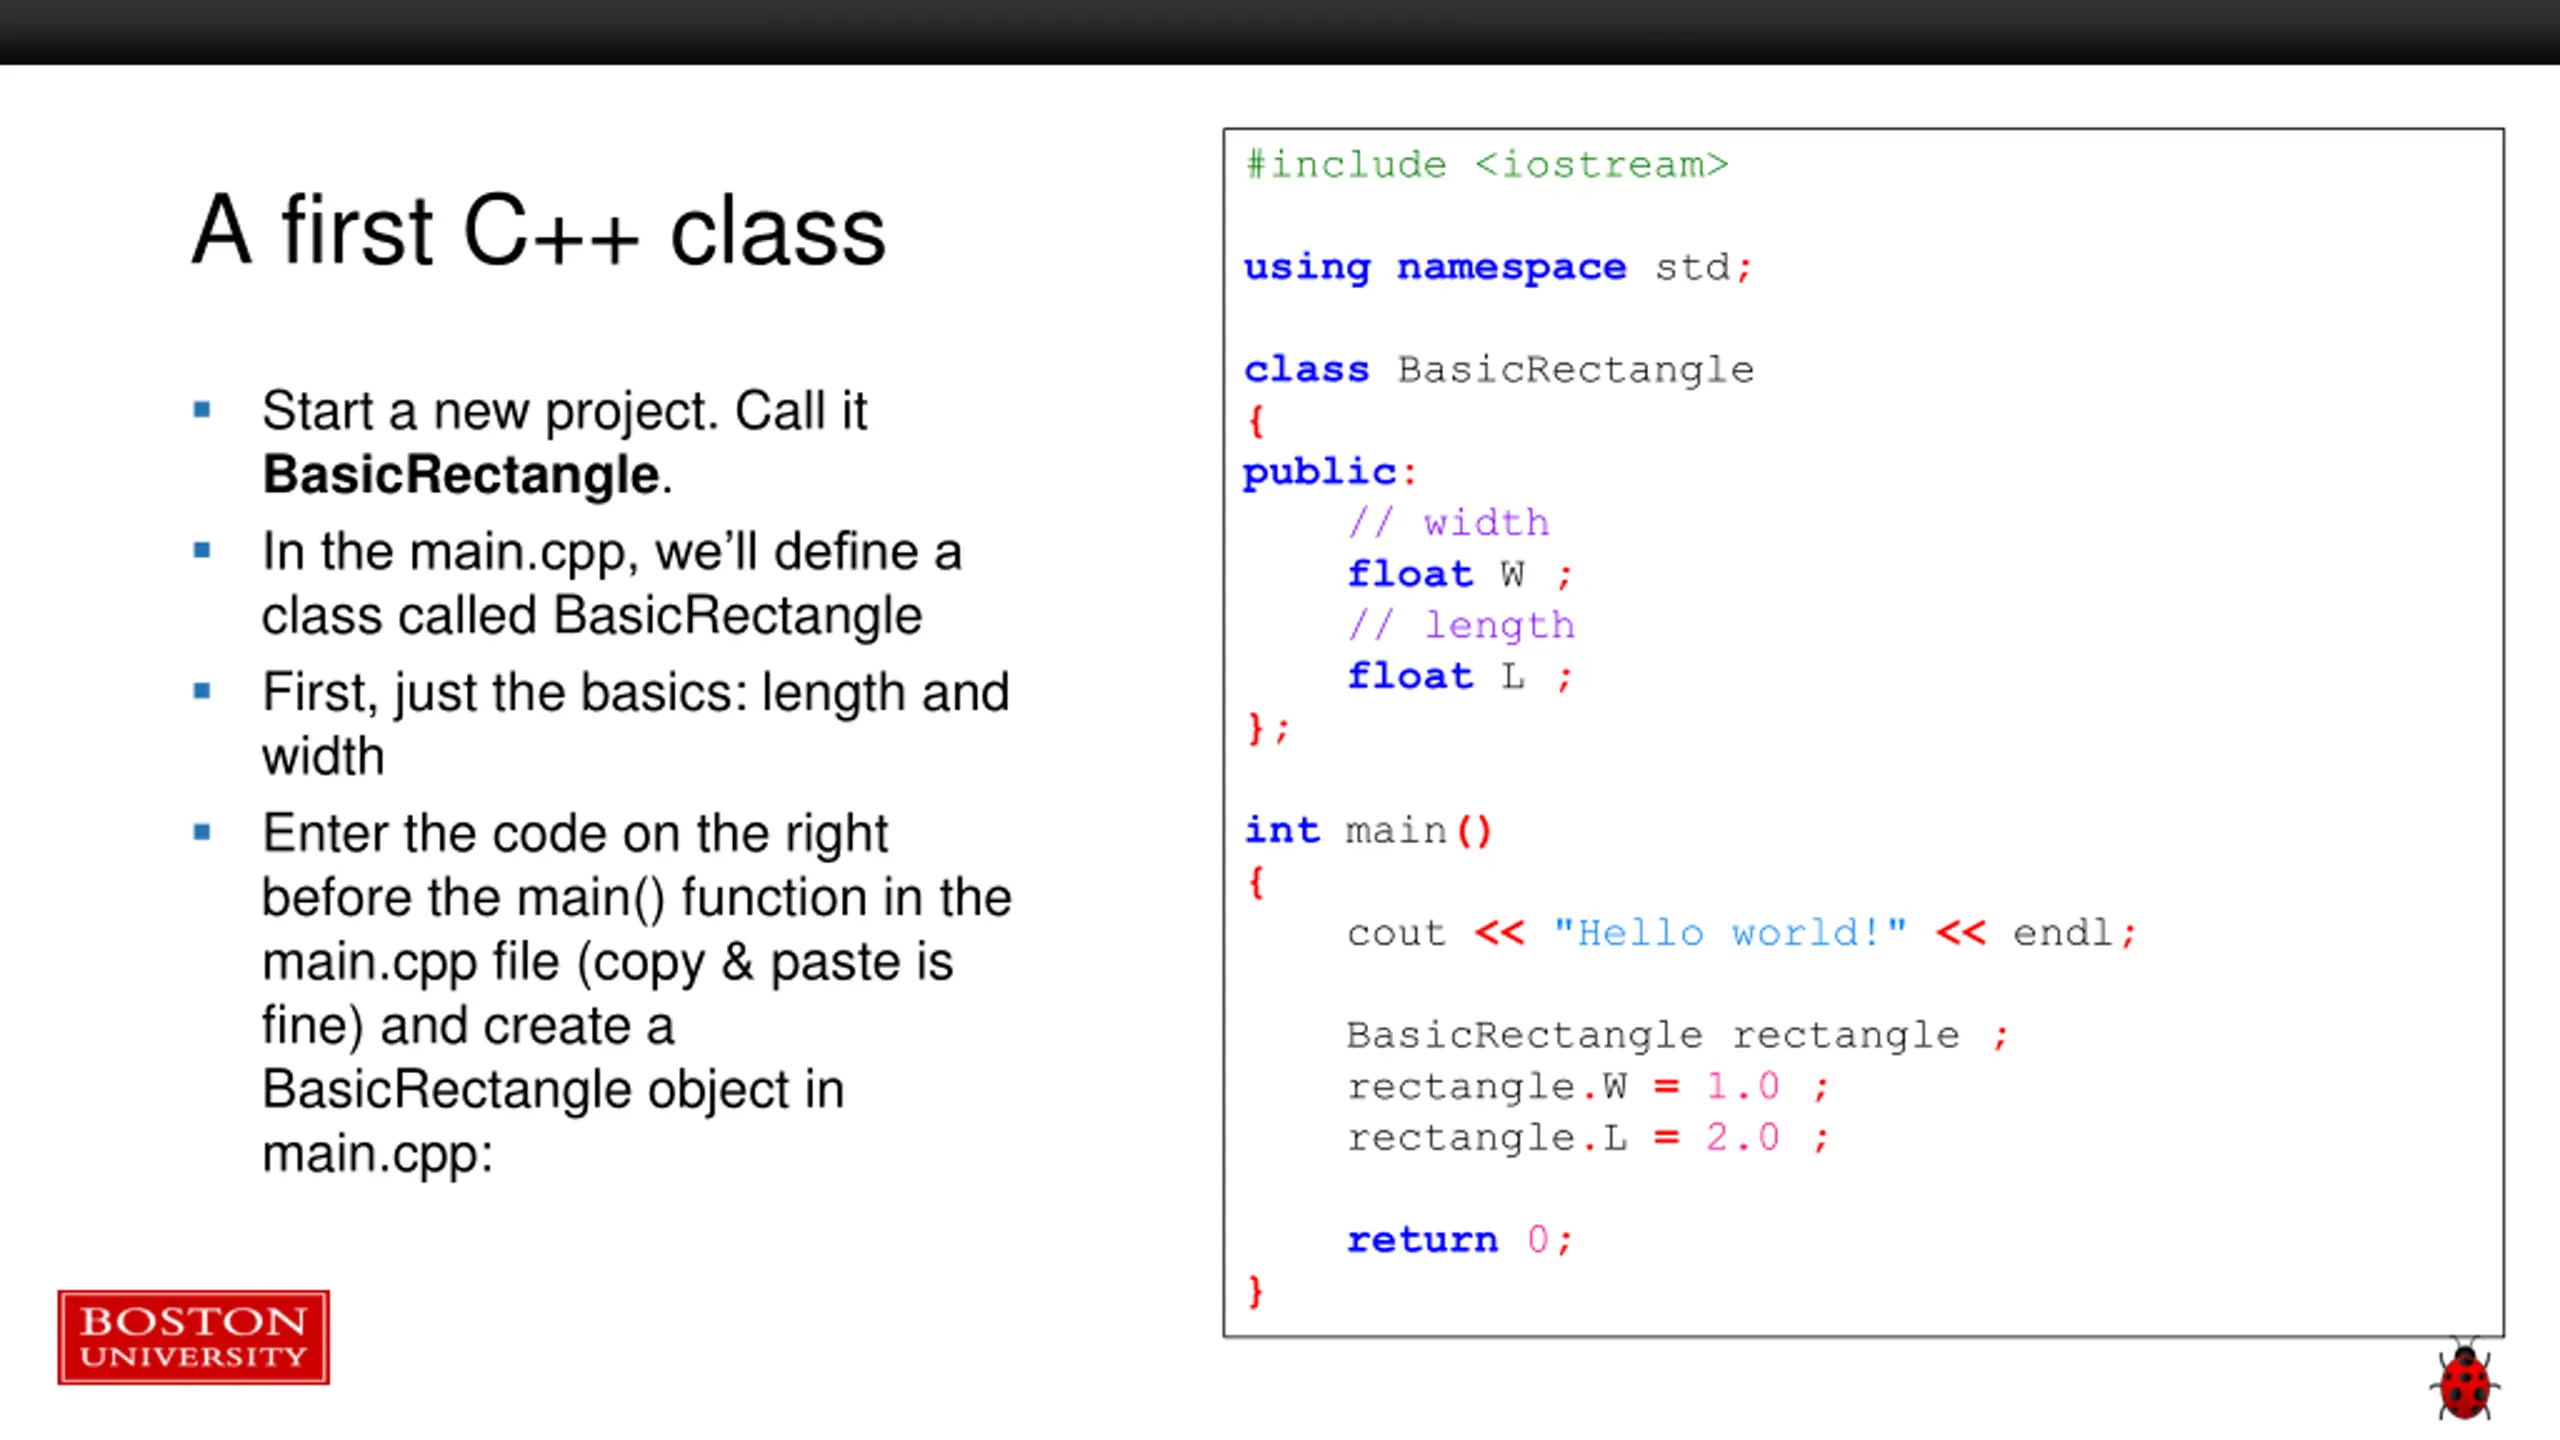Click the "Hello world!" string literal
Viewport: 2560px width, 1440px height.
tap(1730, 932)
